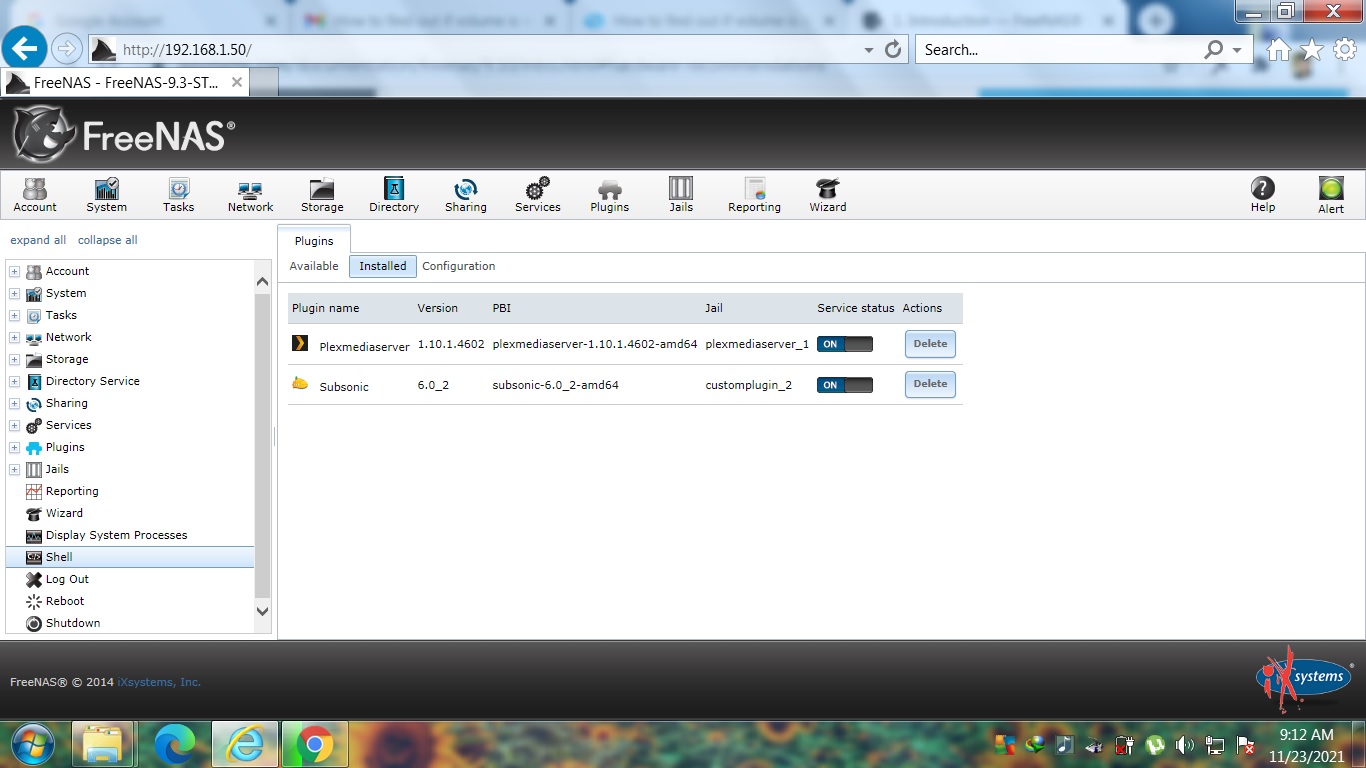Expand the Sharing tree node
The height and width of the screenshot is (768, 1366).
[x=15, y=403]
